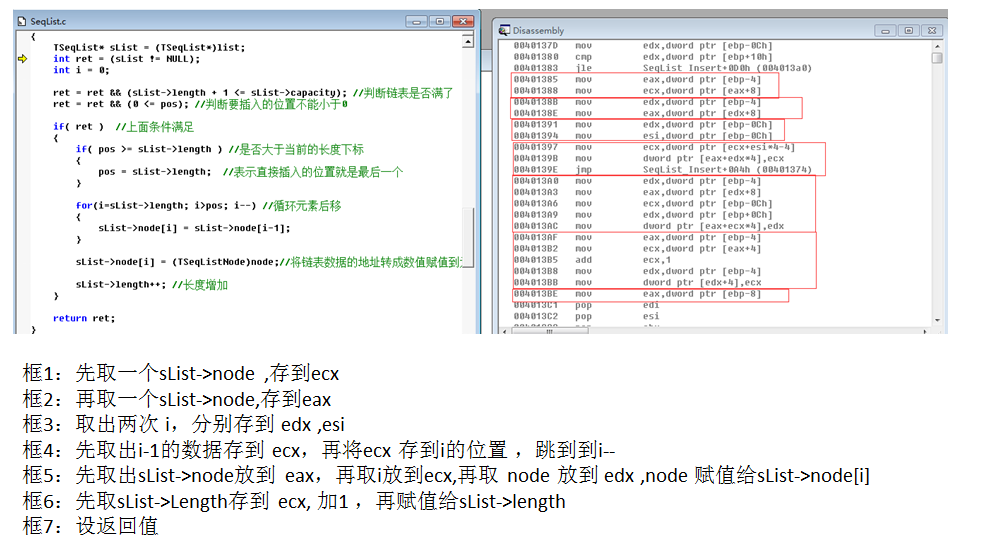Click the 'add ecx,1' line at 004013B5
983x547 pixels.
coord(592,260)
